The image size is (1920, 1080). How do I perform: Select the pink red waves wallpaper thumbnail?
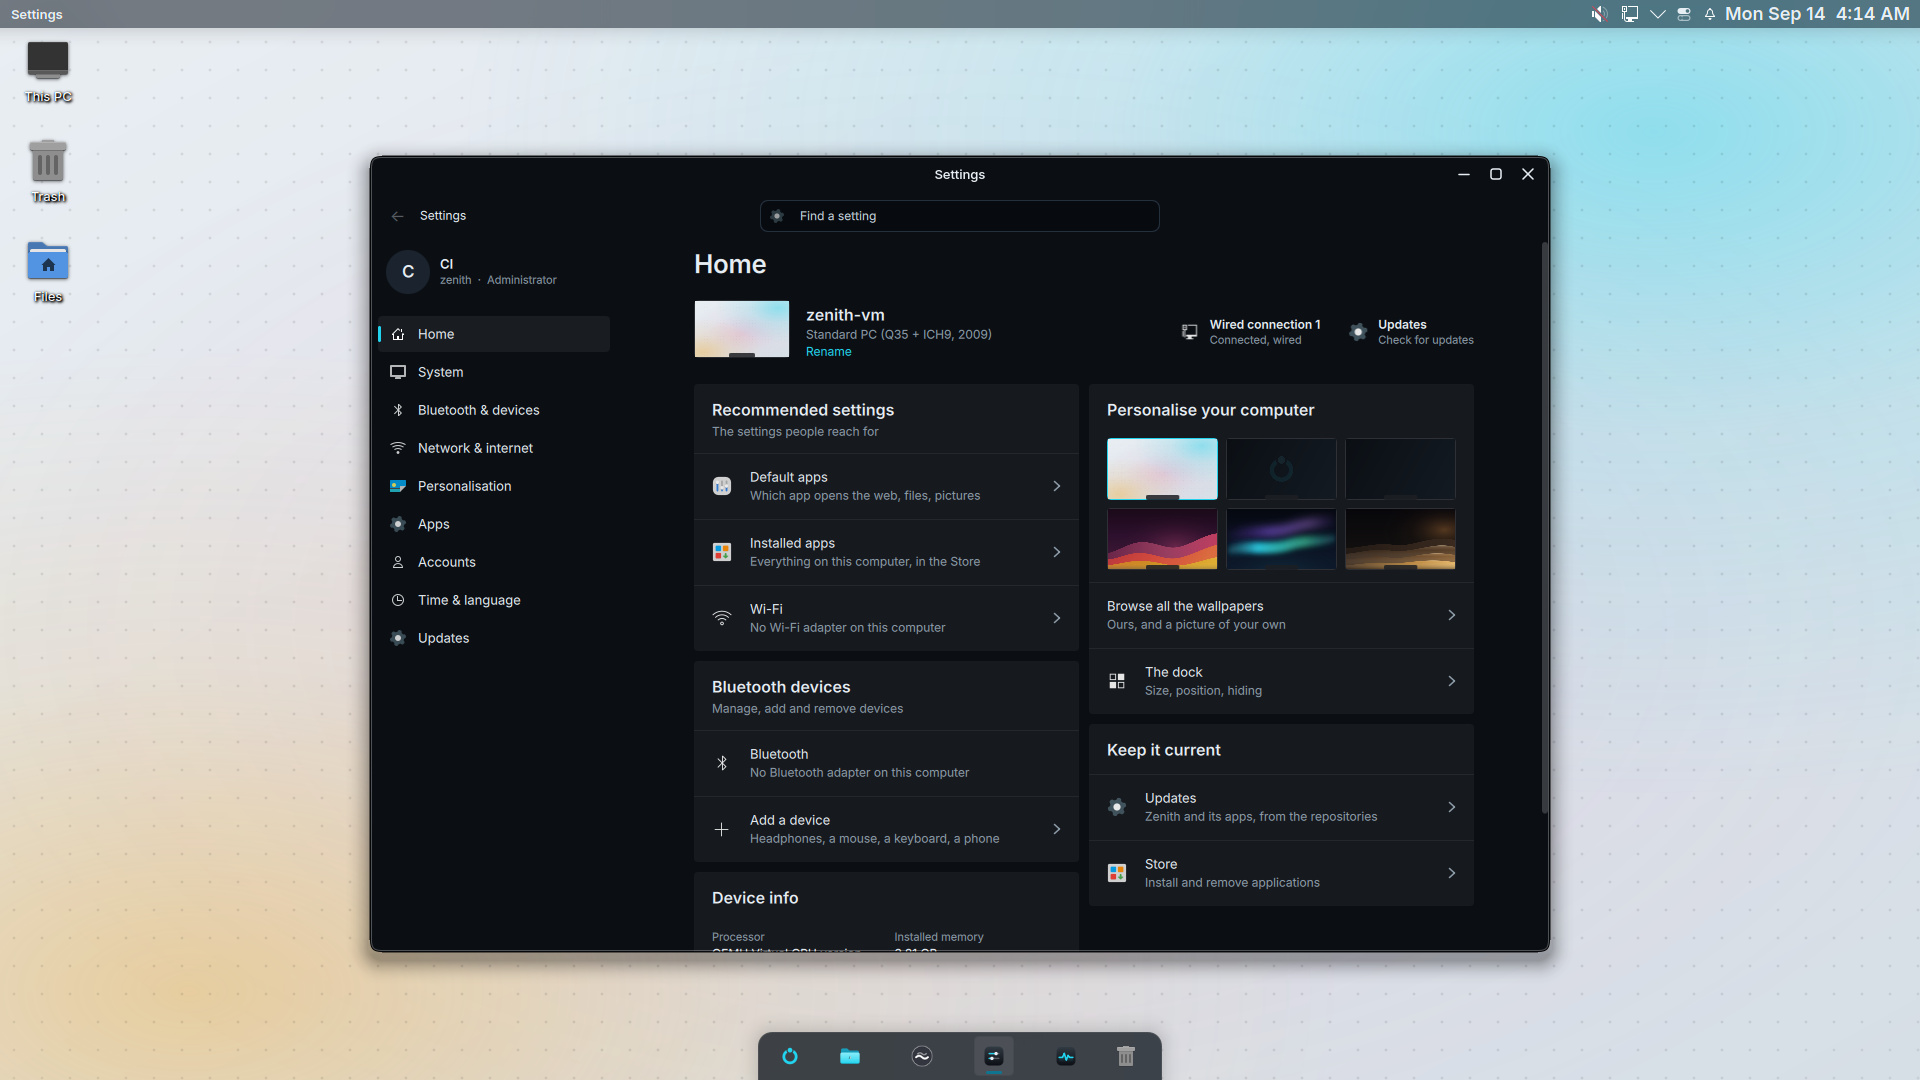pyautogui.click(x=1162, y=539)
